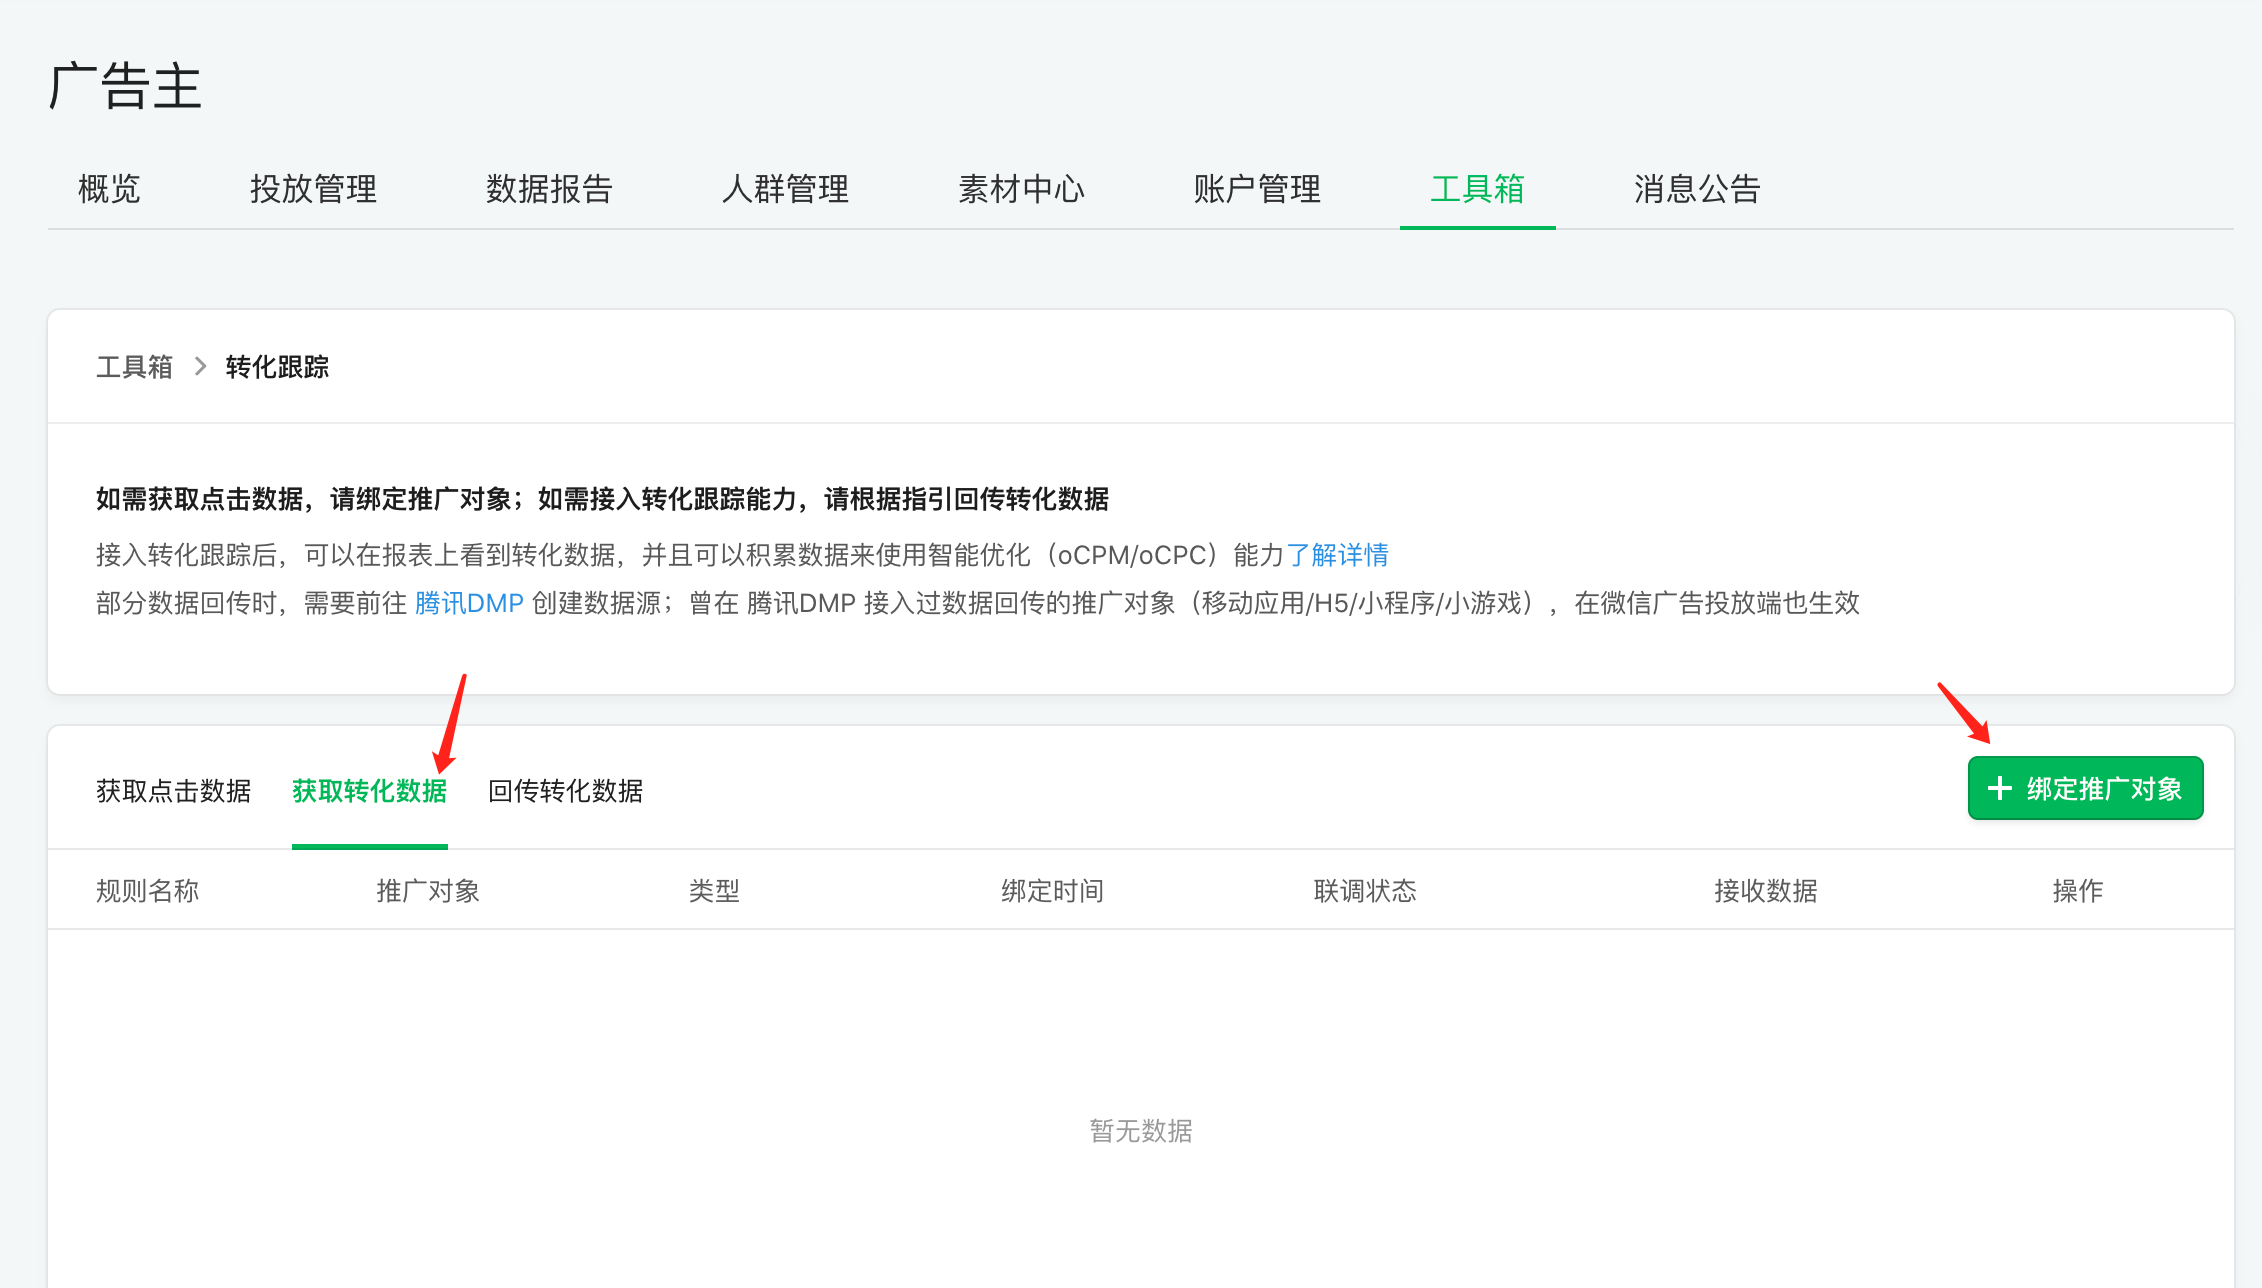Click breadcrumb chevron separator

point(201,367)
